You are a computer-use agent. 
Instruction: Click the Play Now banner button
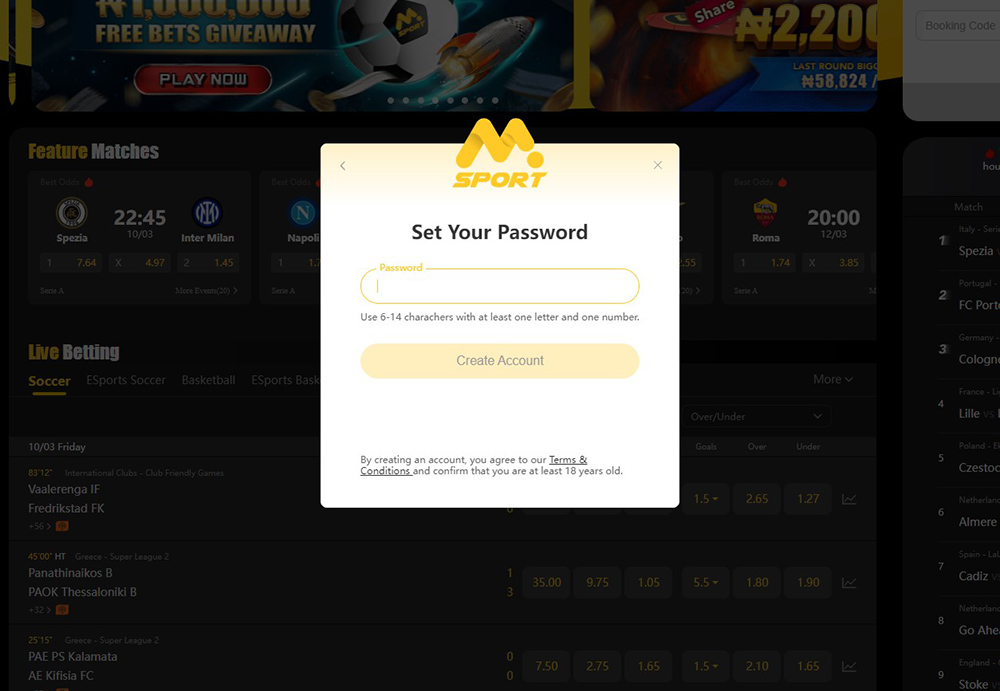click(x=203, y=80)
